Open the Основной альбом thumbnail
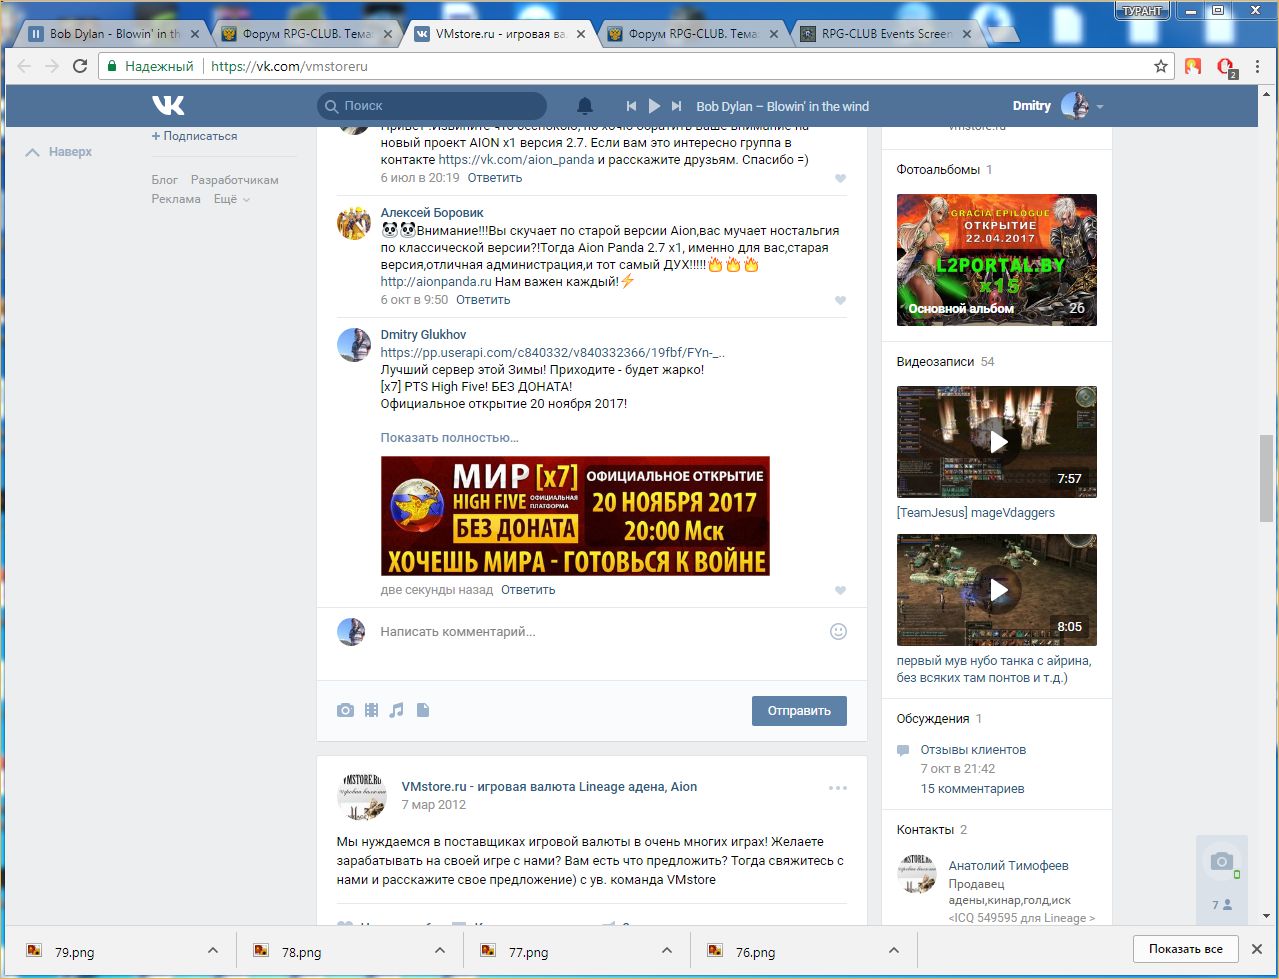This screenshot has height=979, width=1279. (x=996, y=260)
